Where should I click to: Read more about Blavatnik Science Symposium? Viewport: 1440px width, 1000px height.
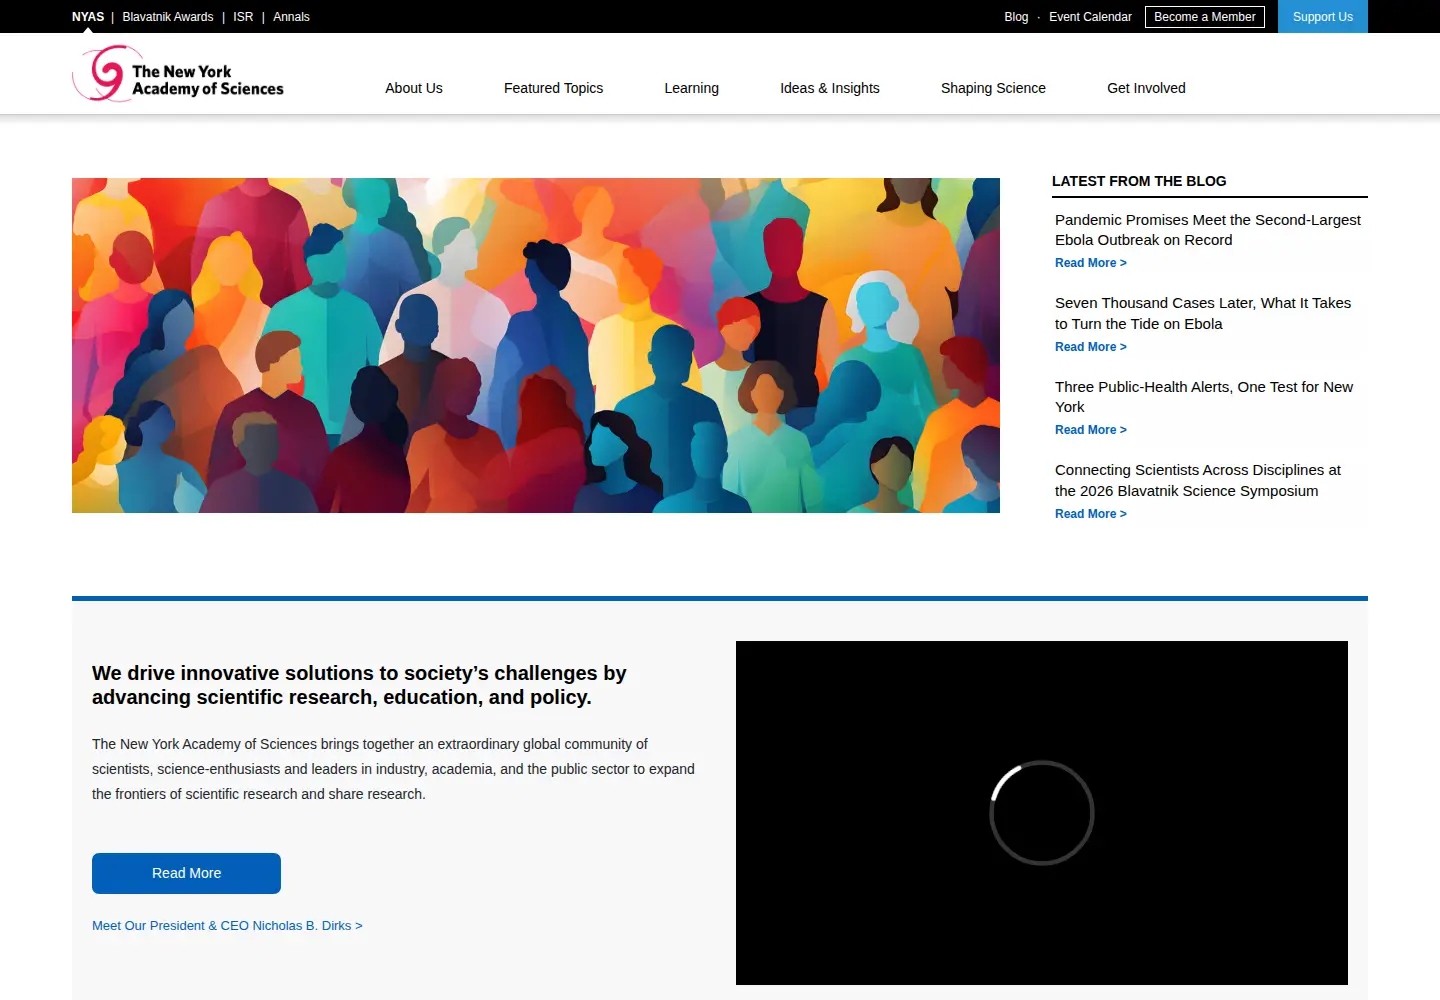[1091, 514]
